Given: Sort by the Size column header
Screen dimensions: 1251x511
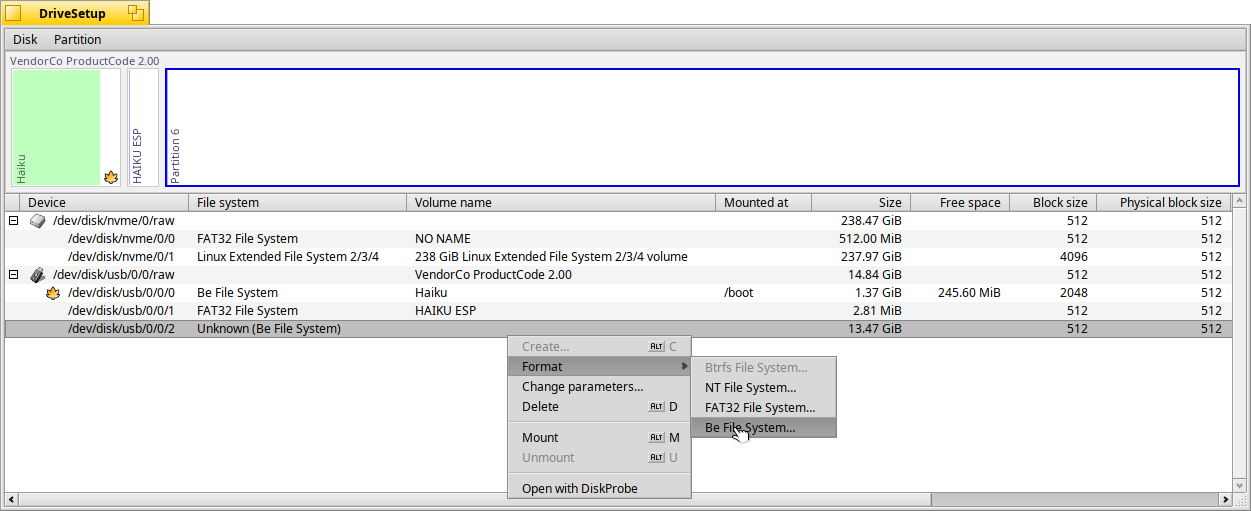Looking at the screenshot, I should tap(860, 203).
